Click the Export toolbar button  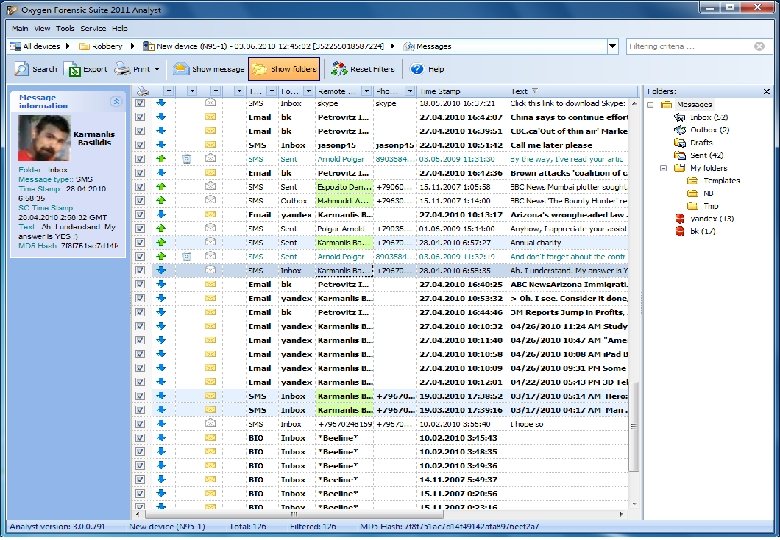(86, 69)
